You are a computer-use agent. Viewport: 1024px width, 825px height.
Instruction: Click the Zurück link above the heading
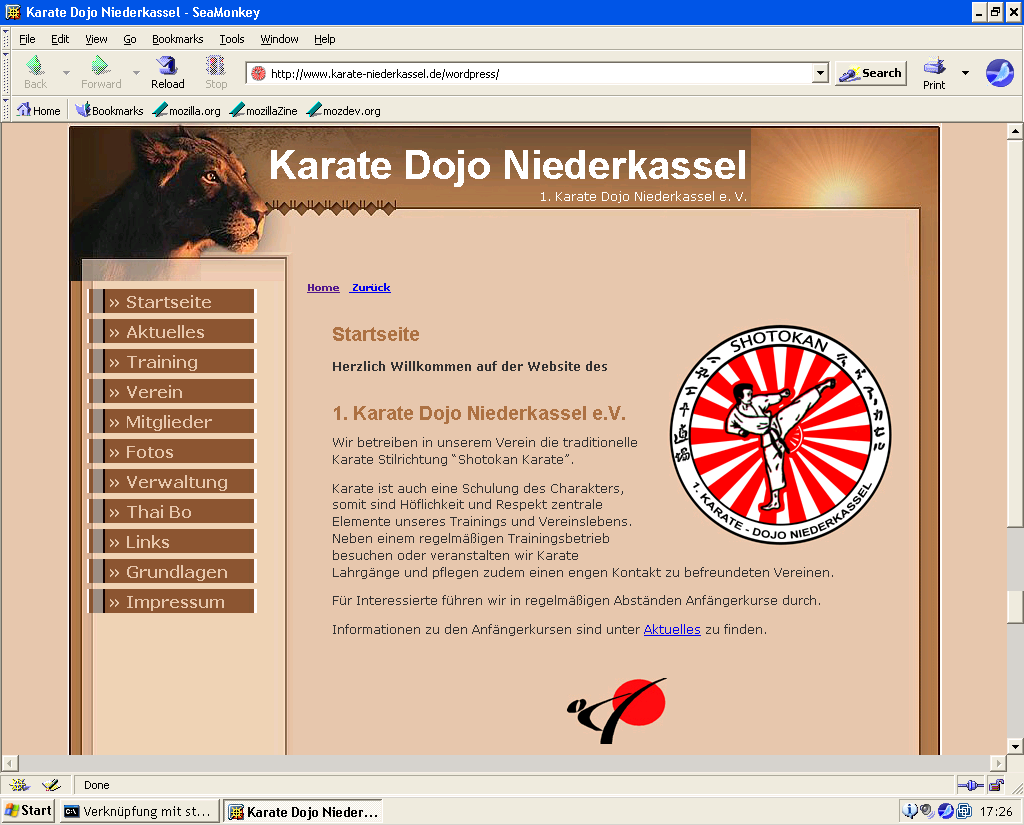pos(370,288)
